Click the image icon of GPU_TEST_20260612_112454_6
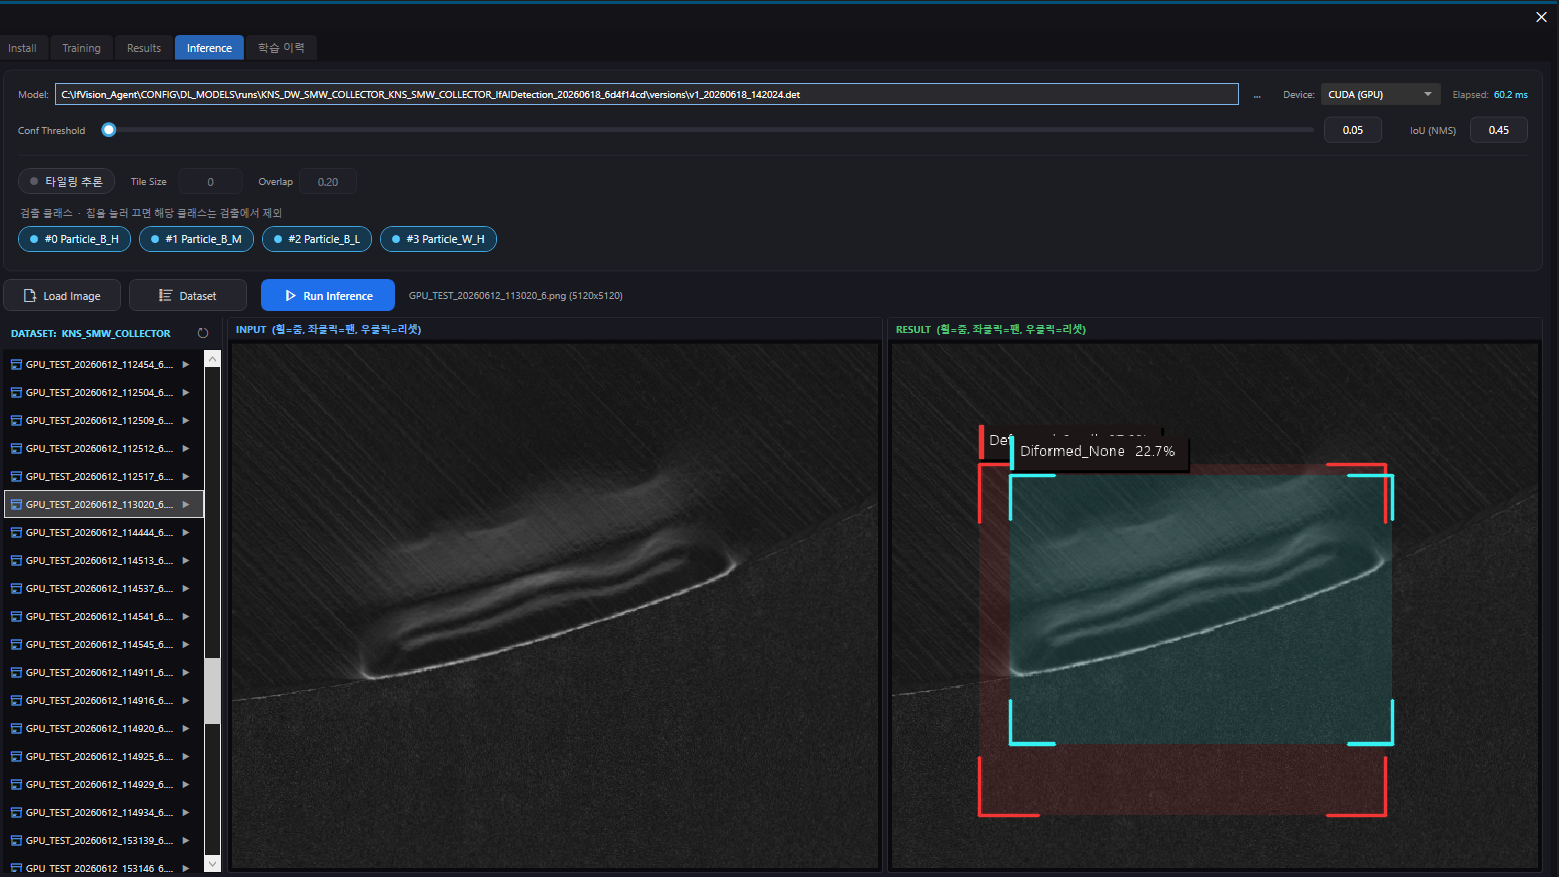 pos(16,365)
